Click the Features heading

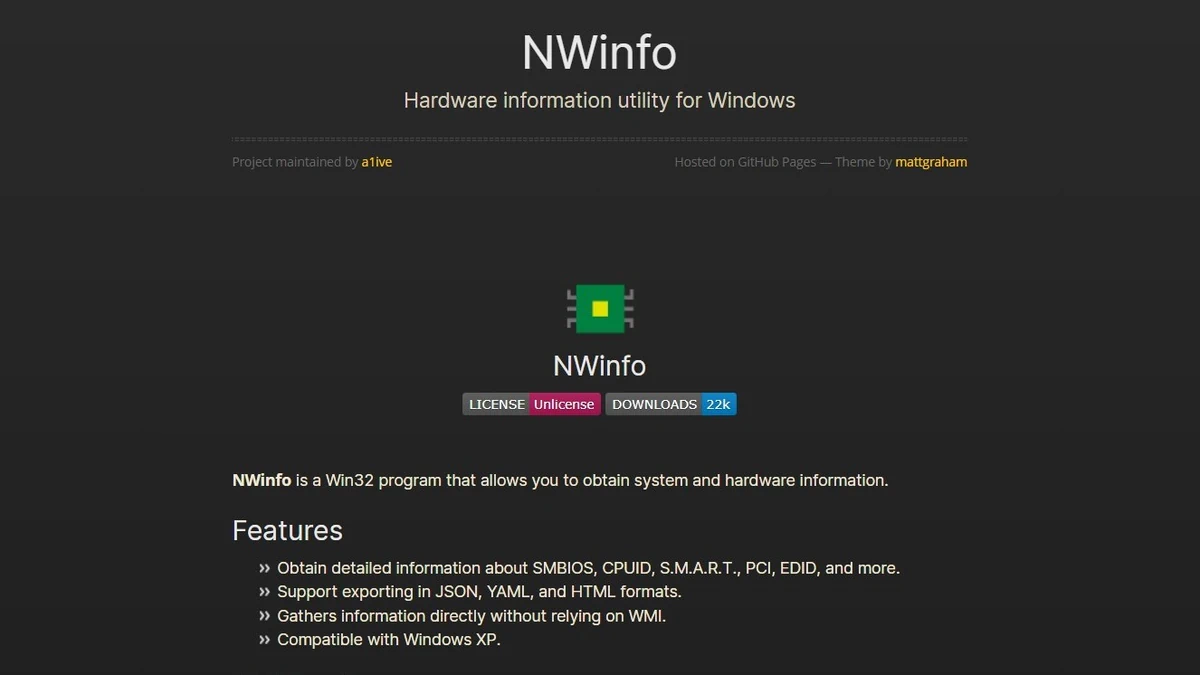(287, 530)
